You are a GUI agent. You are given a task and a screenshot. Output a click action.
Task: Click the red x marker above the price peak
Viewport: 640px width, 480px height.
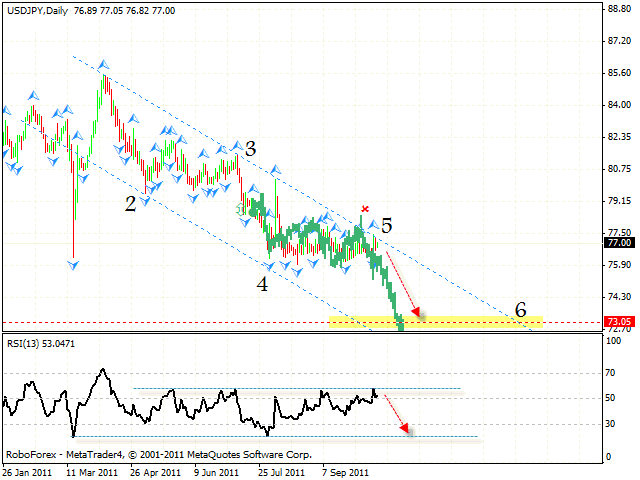click(x=365, y=209)
